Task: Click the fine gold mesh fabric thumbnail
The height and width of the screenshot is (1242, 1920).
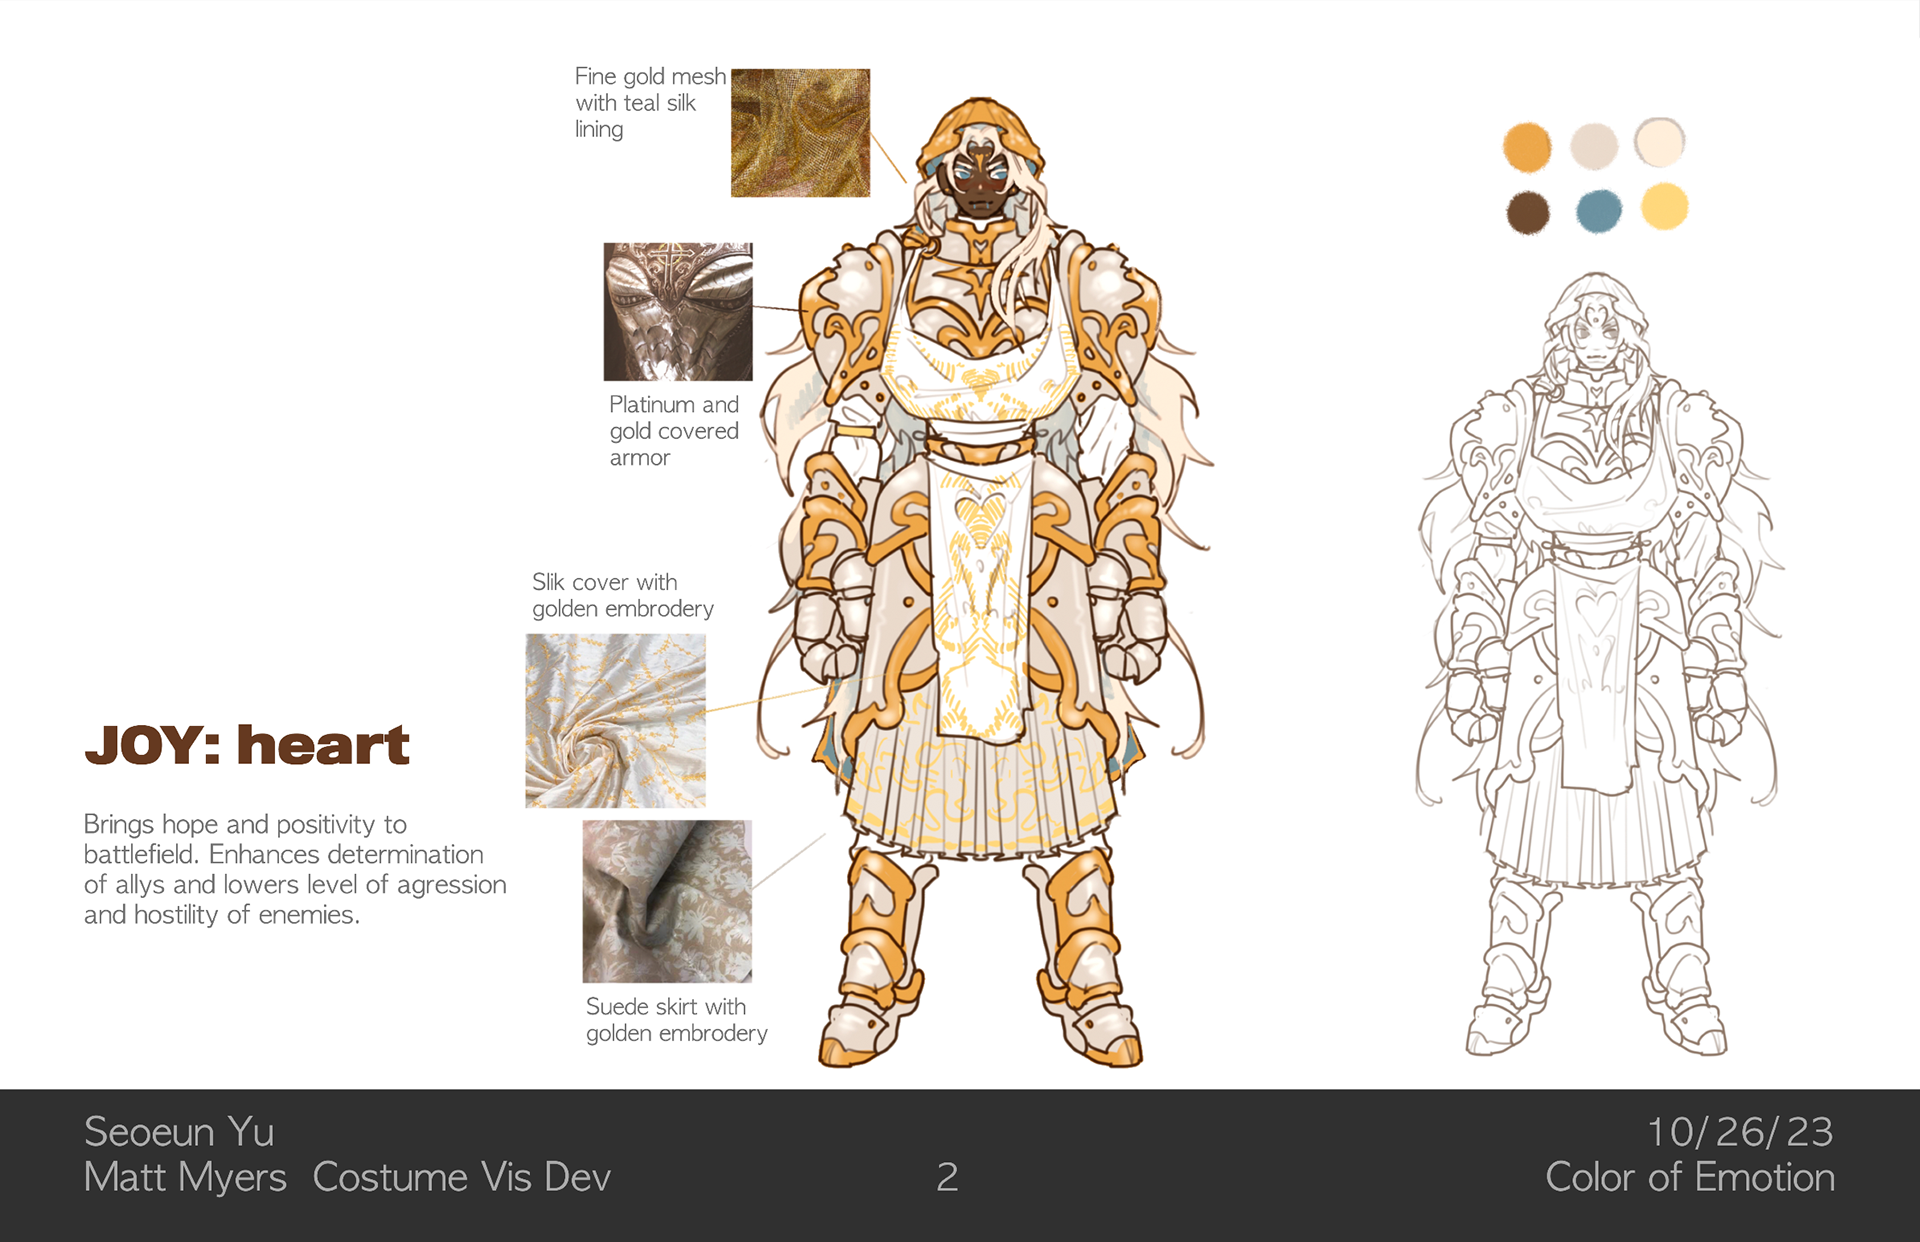Action: (x=800, y=133)
